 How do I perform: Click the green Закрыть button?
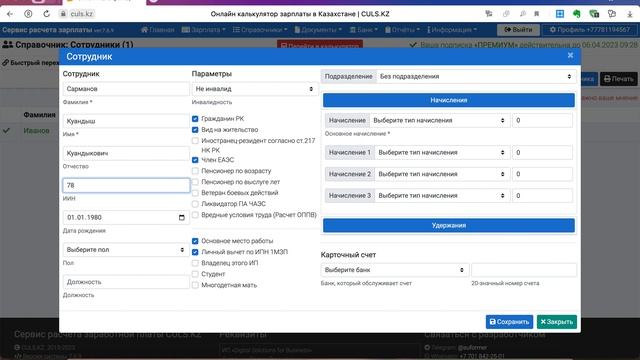coord(557,322)
